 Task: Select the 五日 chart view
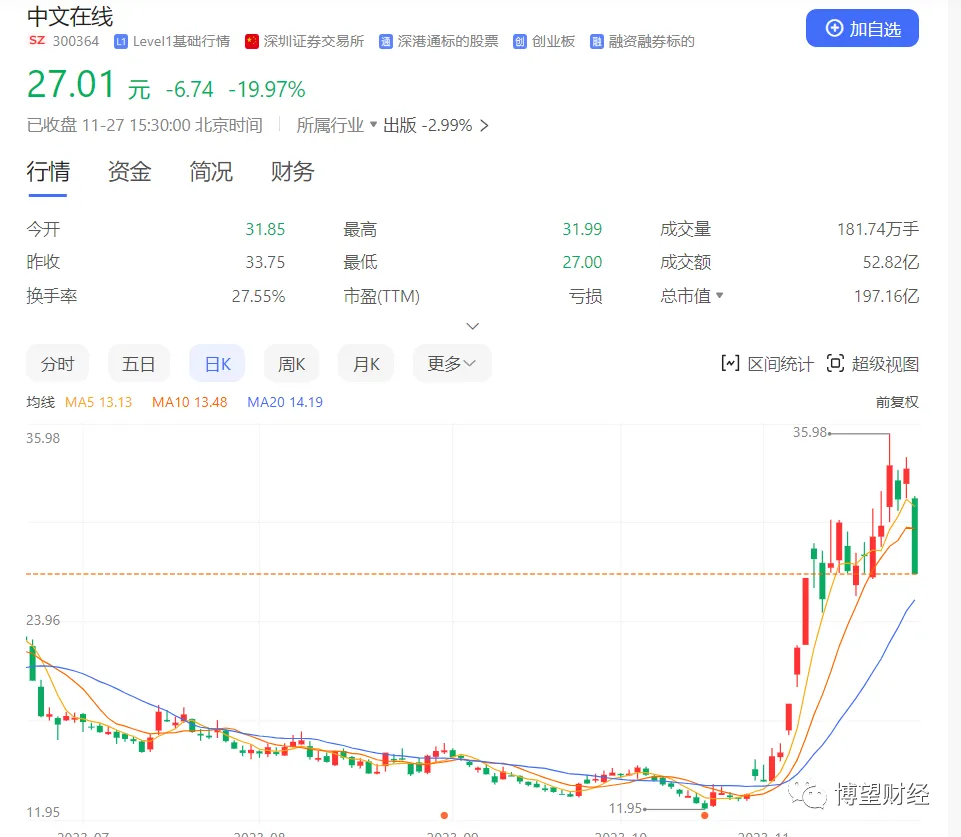coord(139,364)
